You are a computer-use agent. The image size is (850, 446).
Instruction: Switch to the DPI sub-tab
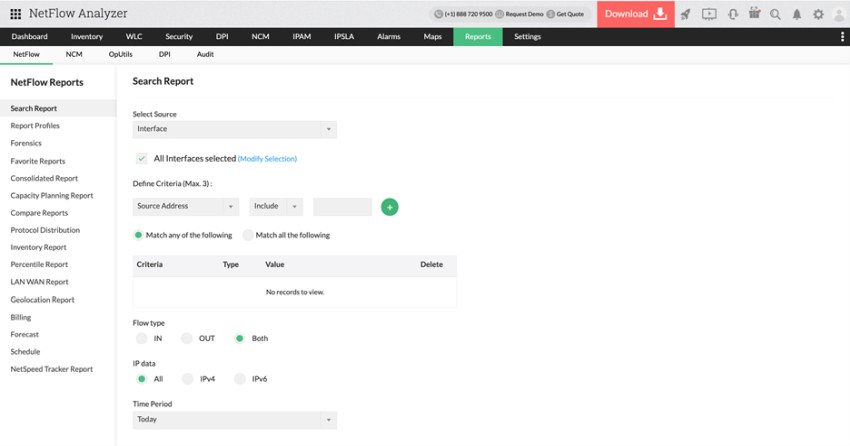point(165,54)
